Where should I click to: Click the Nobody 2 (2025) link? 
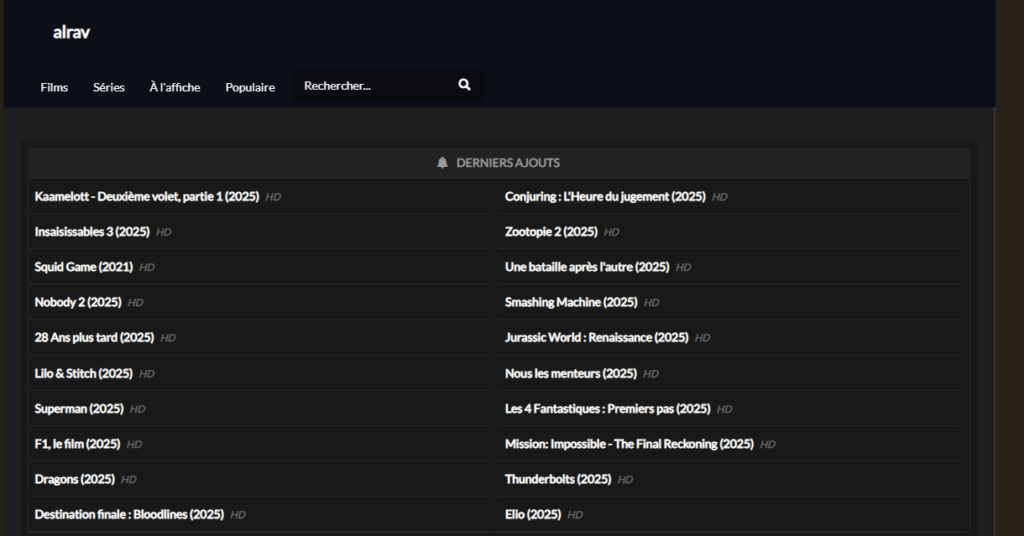point(78,302)
